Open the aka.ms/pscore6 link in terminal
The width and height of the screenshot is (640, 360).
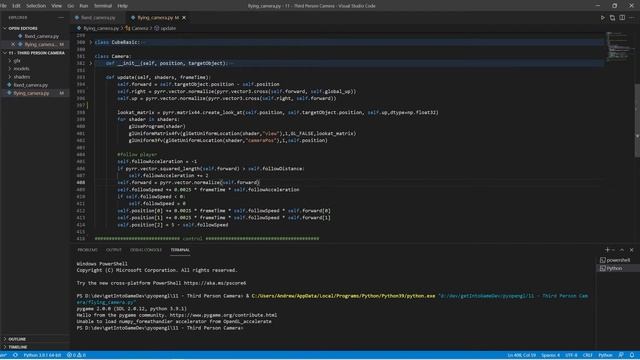click(215, 283)
